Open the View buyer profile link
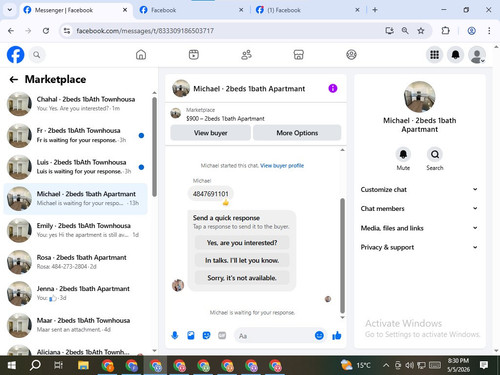Image resolution: width=500 pixels, height=375 pixels. (282, 166)
